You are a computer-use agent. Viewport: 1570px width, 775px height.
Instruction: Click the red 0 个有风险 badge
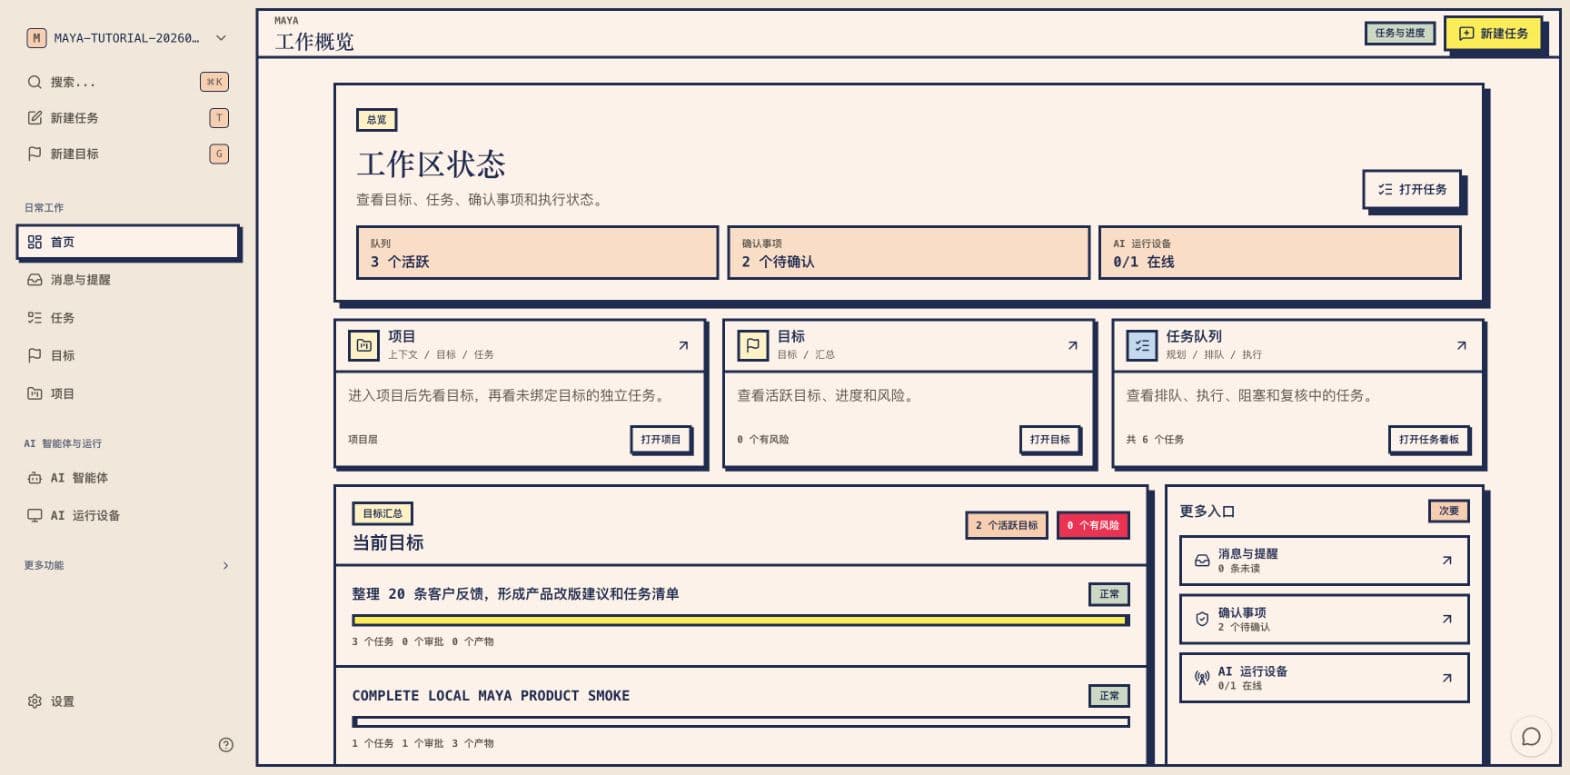[x=1093, y=525]
